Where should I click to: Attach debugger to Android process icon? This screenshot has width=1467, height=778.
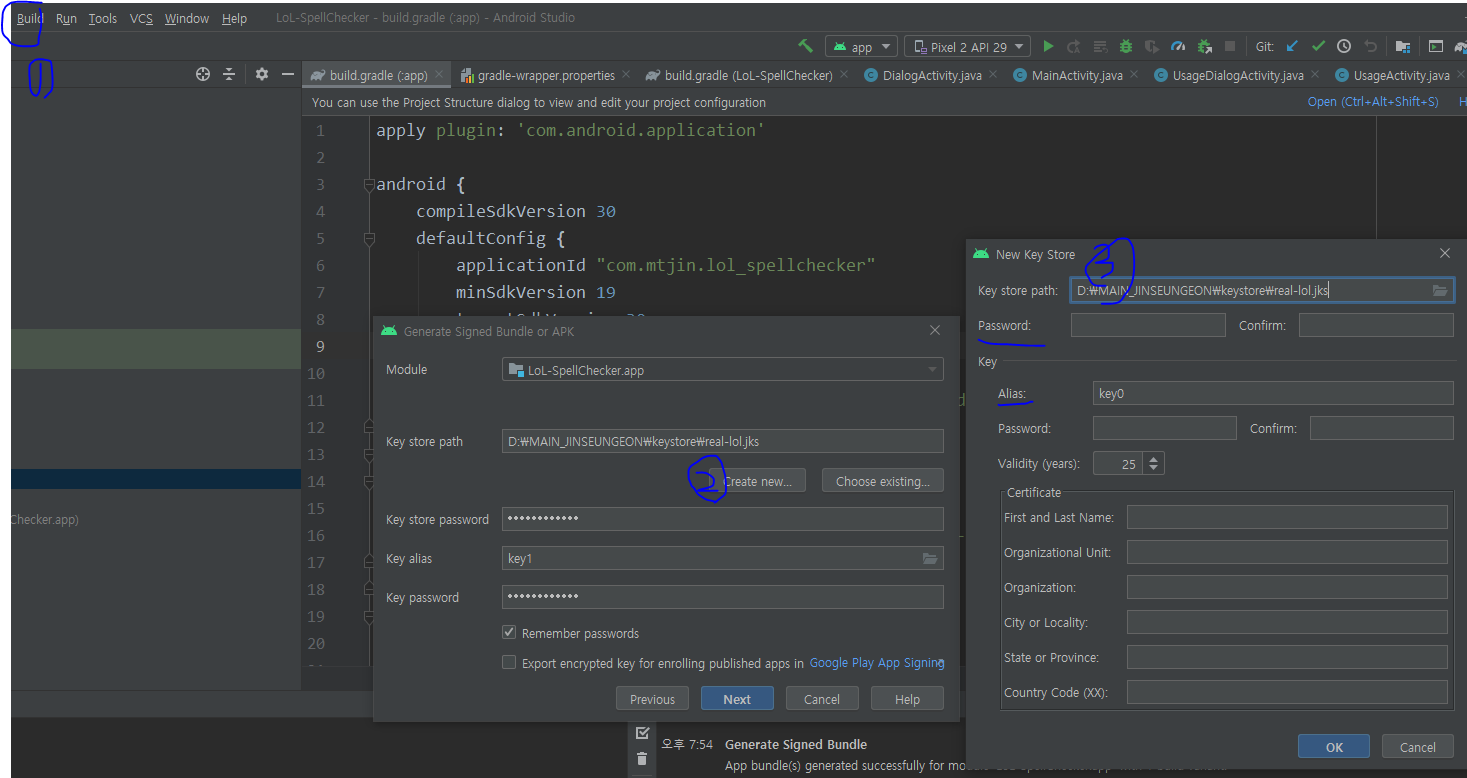[1204, 46]
